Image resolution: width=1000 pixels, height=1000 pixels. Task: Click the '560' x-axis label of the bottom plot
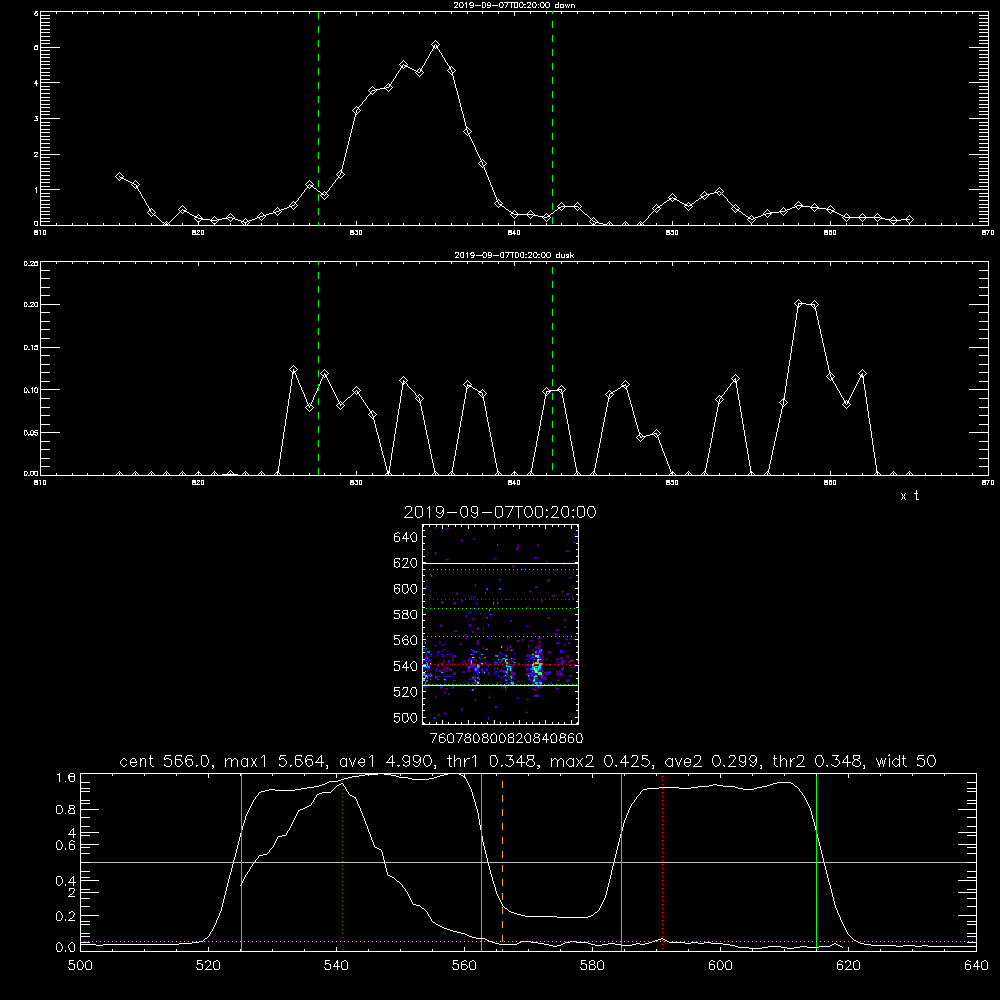[x=464, y=966]
